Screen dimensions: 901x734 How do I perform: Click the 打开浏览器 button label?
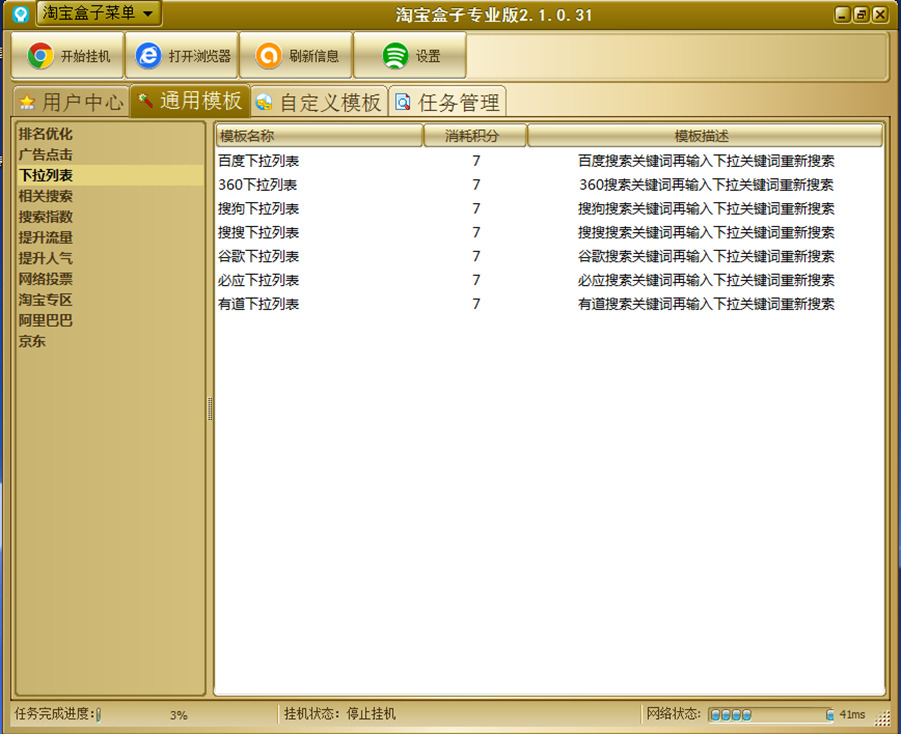tap(199, 56)
